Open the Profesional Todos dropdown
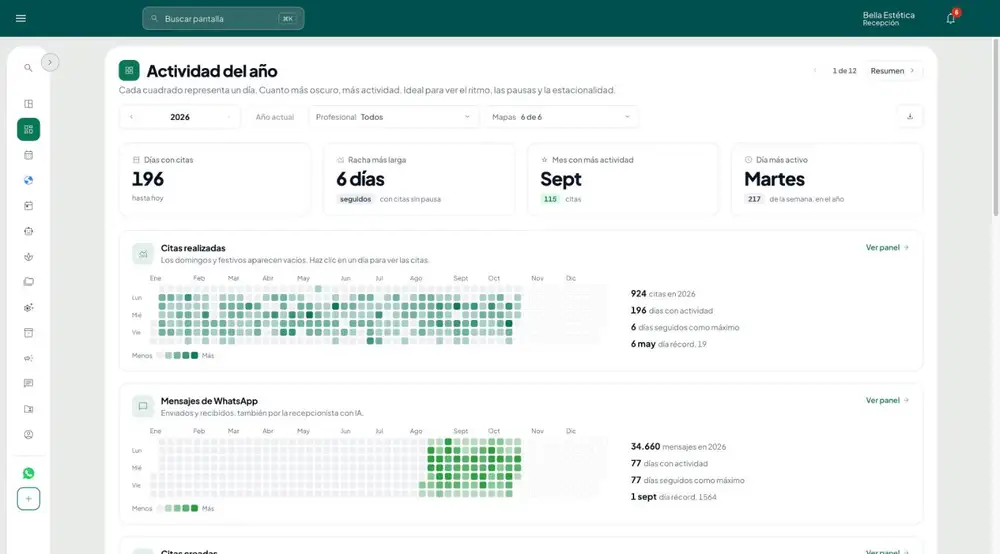Viewport: 1000px width, 554px height. (x=393, y=117)
